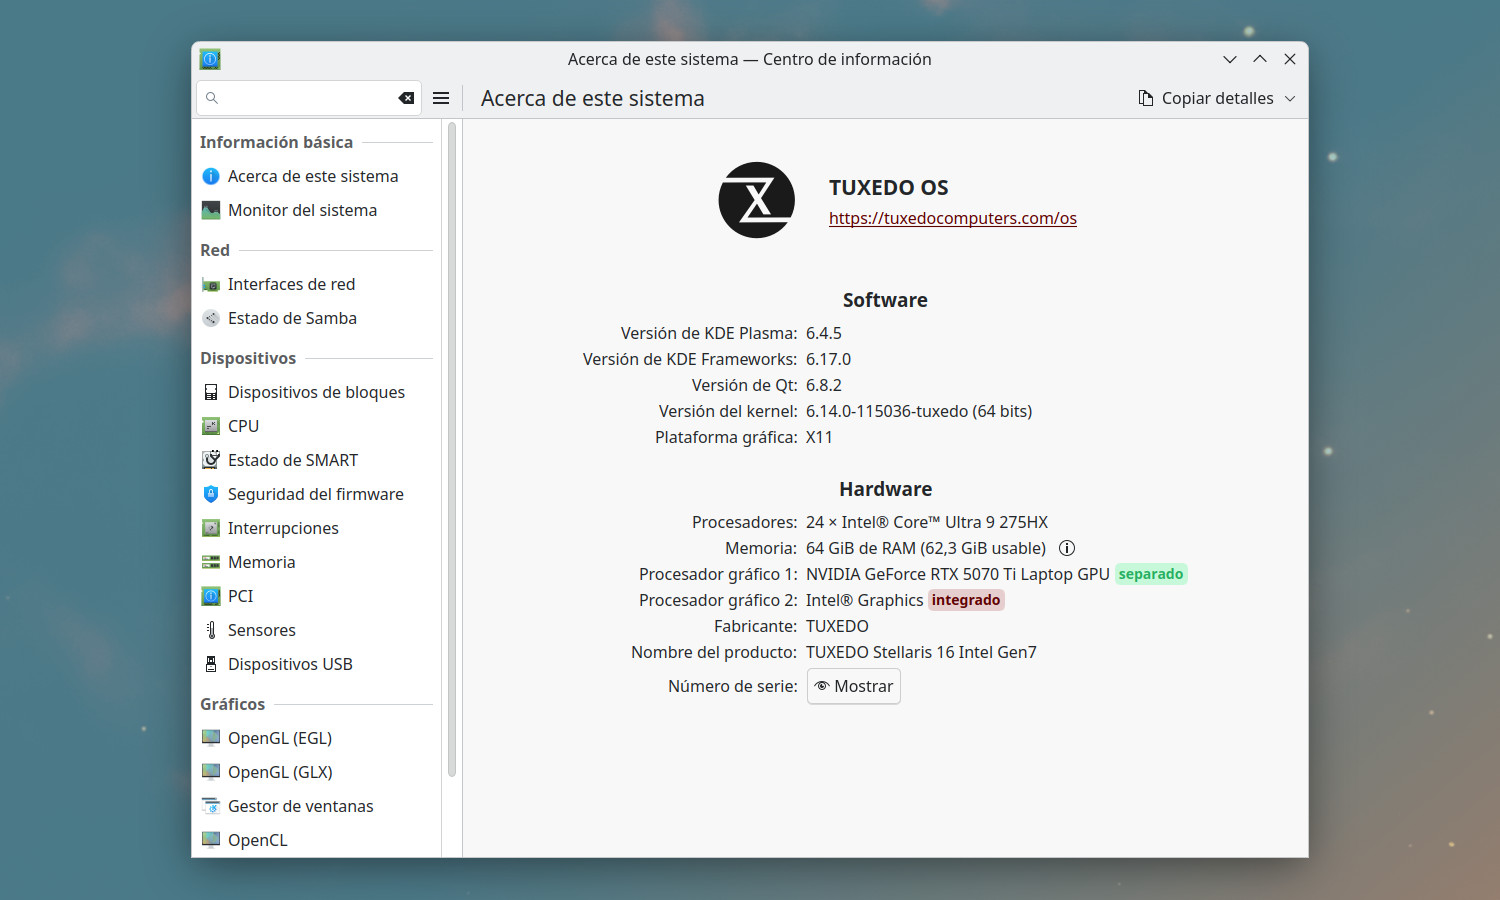The width and height of the screenshot is (1500, 900).
Task: Click the TUXEDO OS logo
Action: click(756, 200)
